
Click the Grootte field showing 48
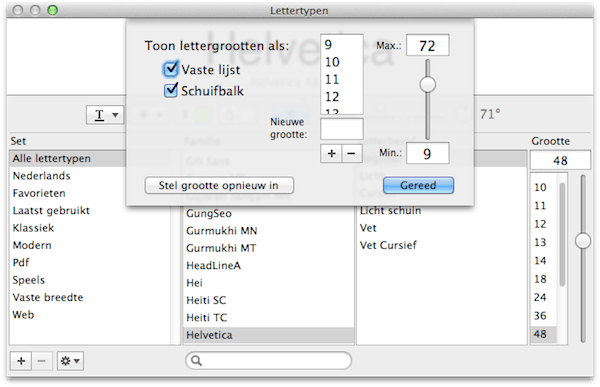(560, 160)
